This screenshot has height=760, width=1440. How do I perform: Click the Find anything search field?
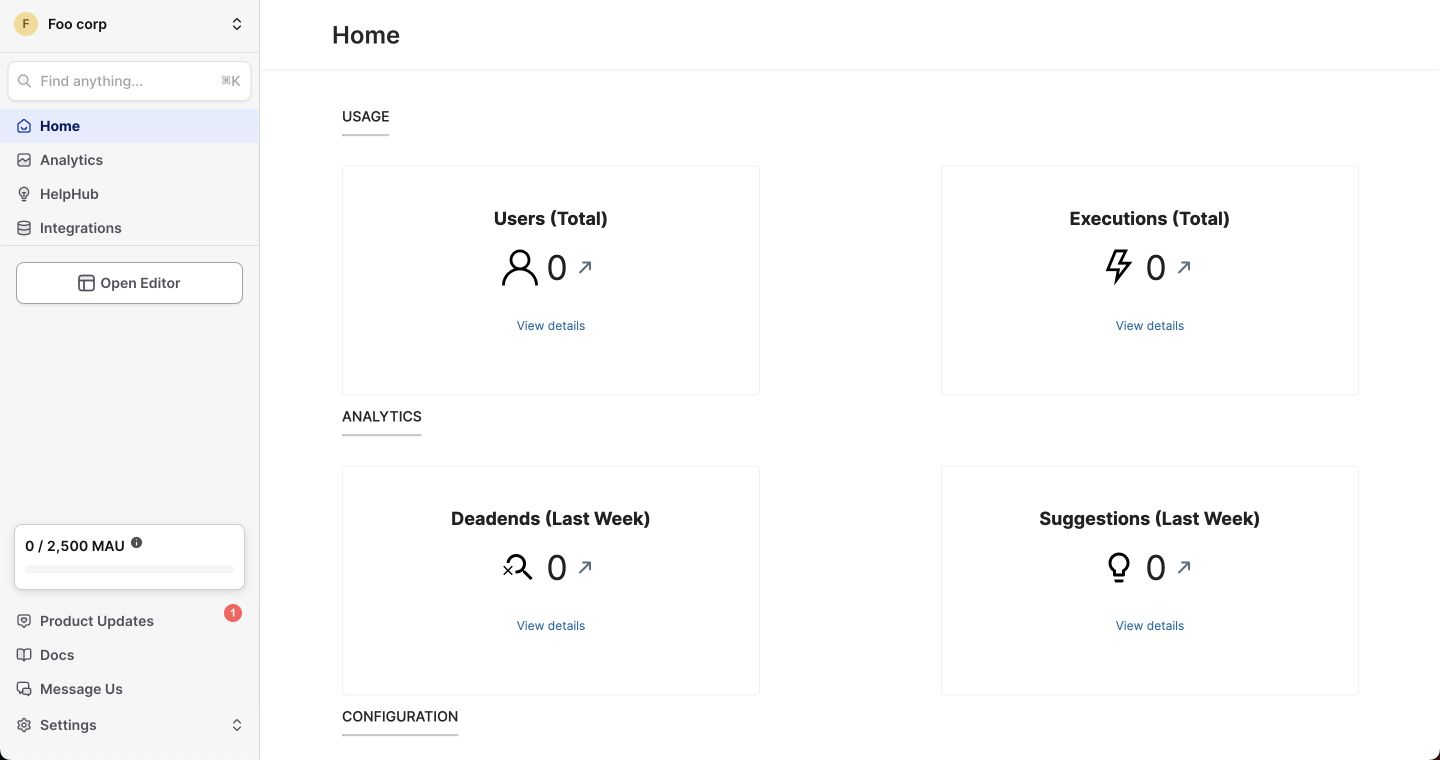pos(128,81)
